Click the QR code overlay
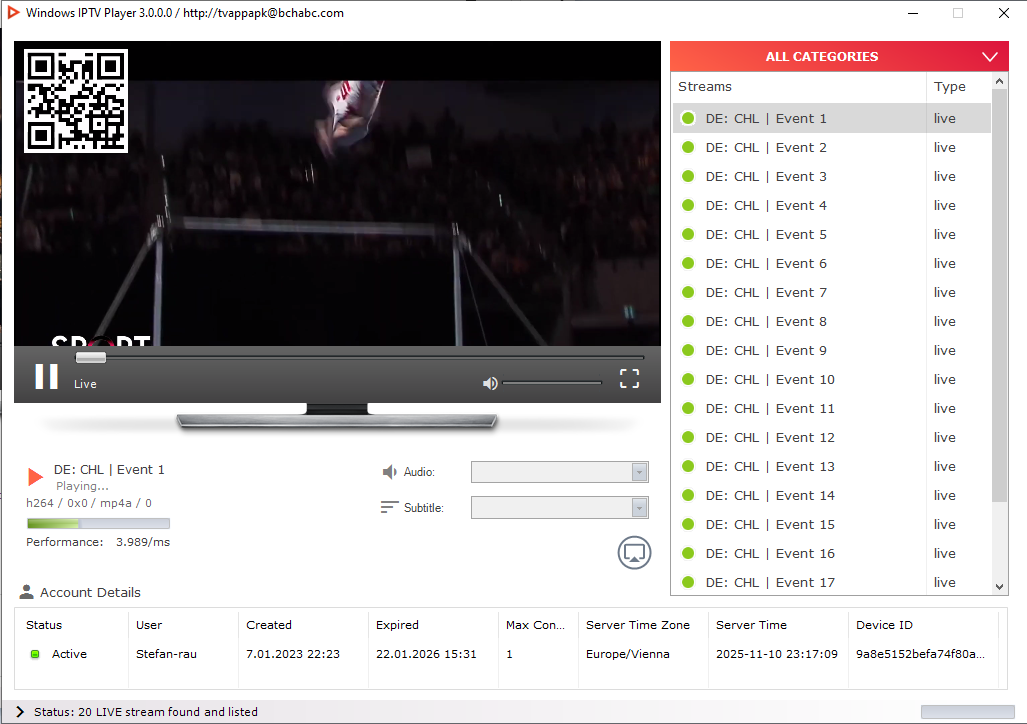The image size is (1027, 724). click(76, 101)
